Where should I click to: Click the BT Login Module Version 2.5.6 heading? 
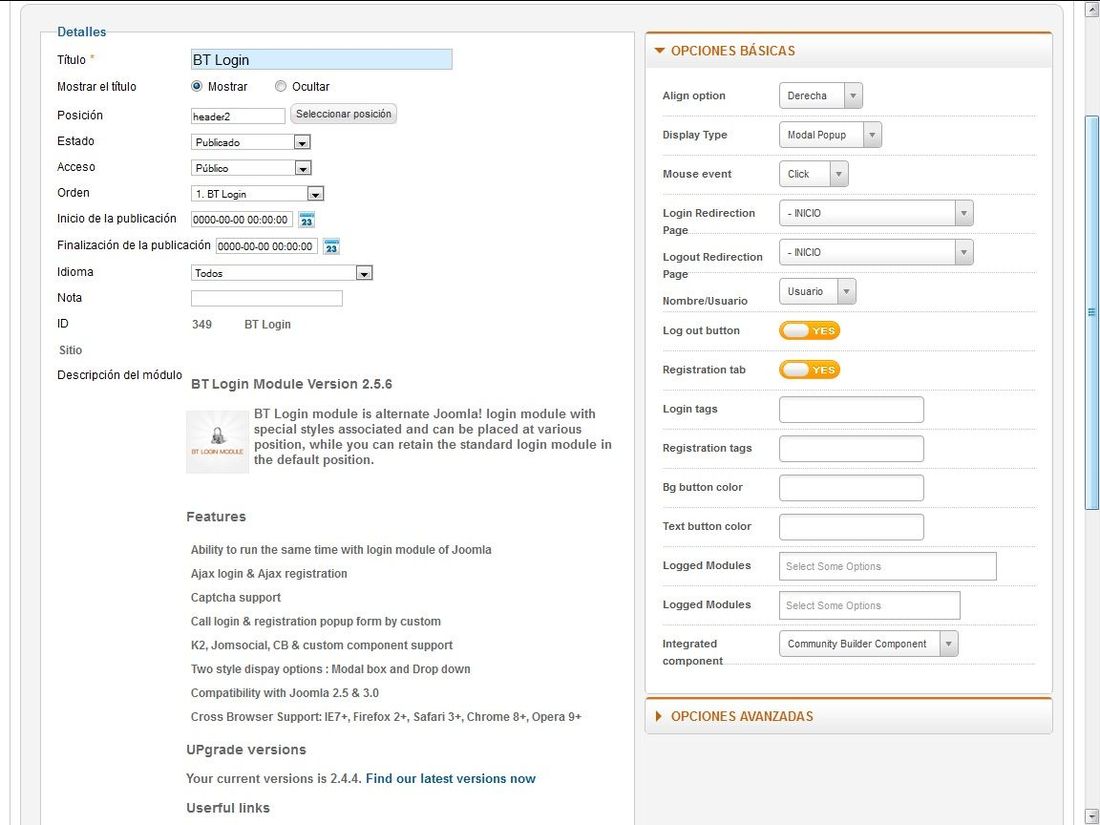click(x=291, y=384)
